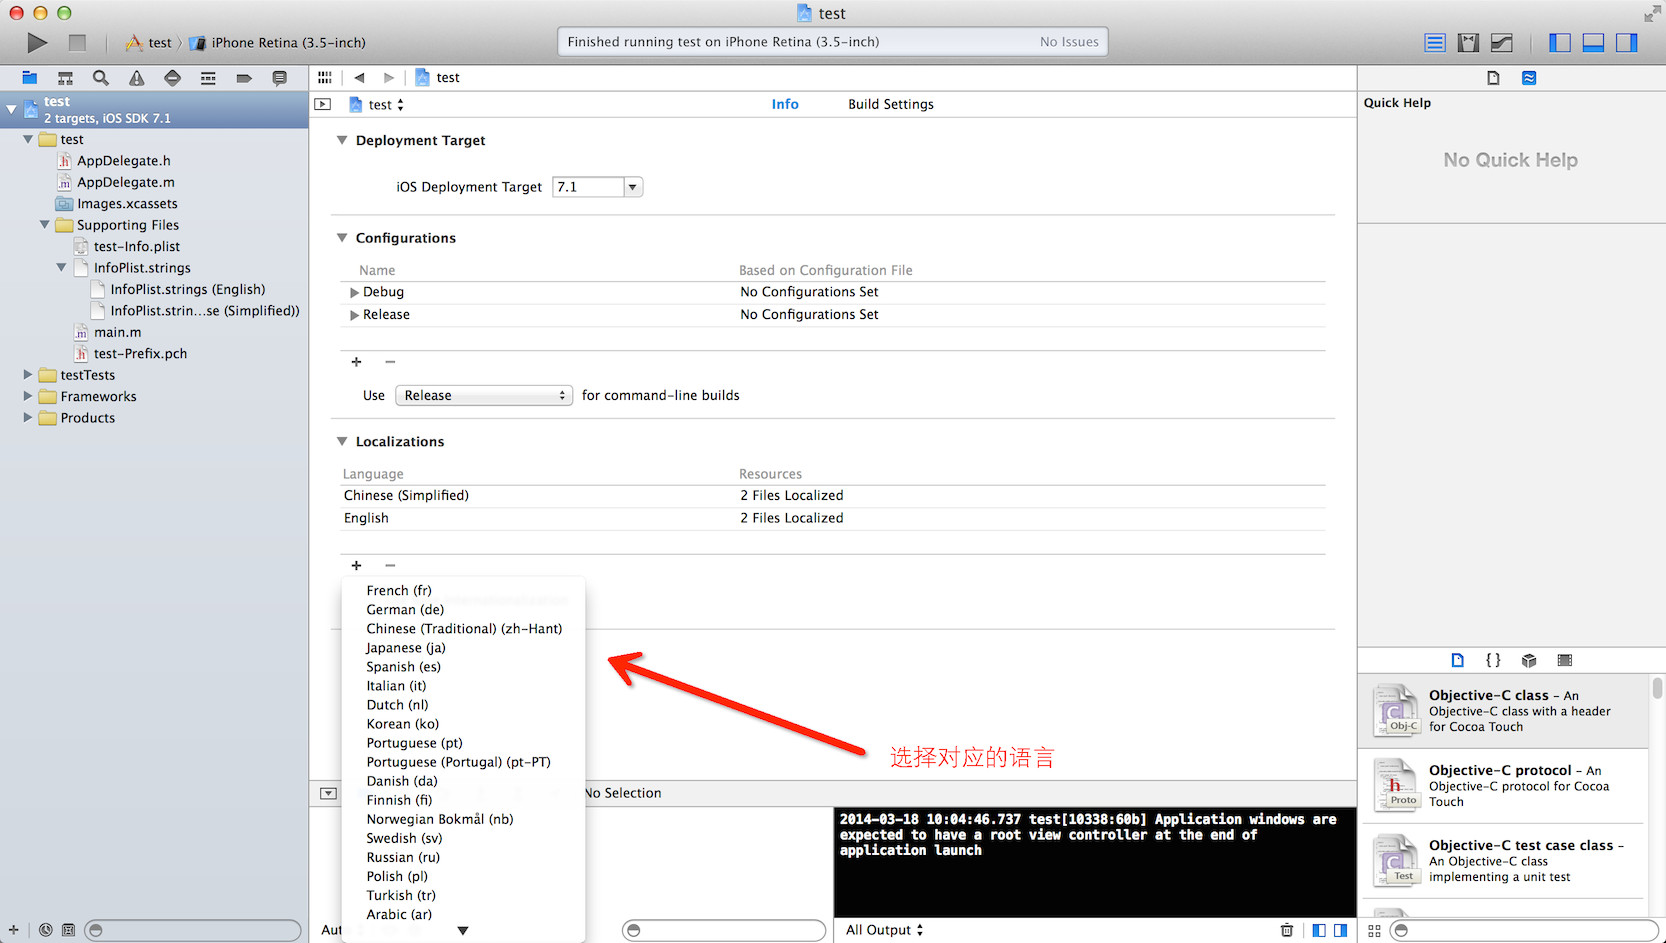1666x943 pixels.
Task: Filter recently edited files clock icon
Action: [x=46, y=930]
